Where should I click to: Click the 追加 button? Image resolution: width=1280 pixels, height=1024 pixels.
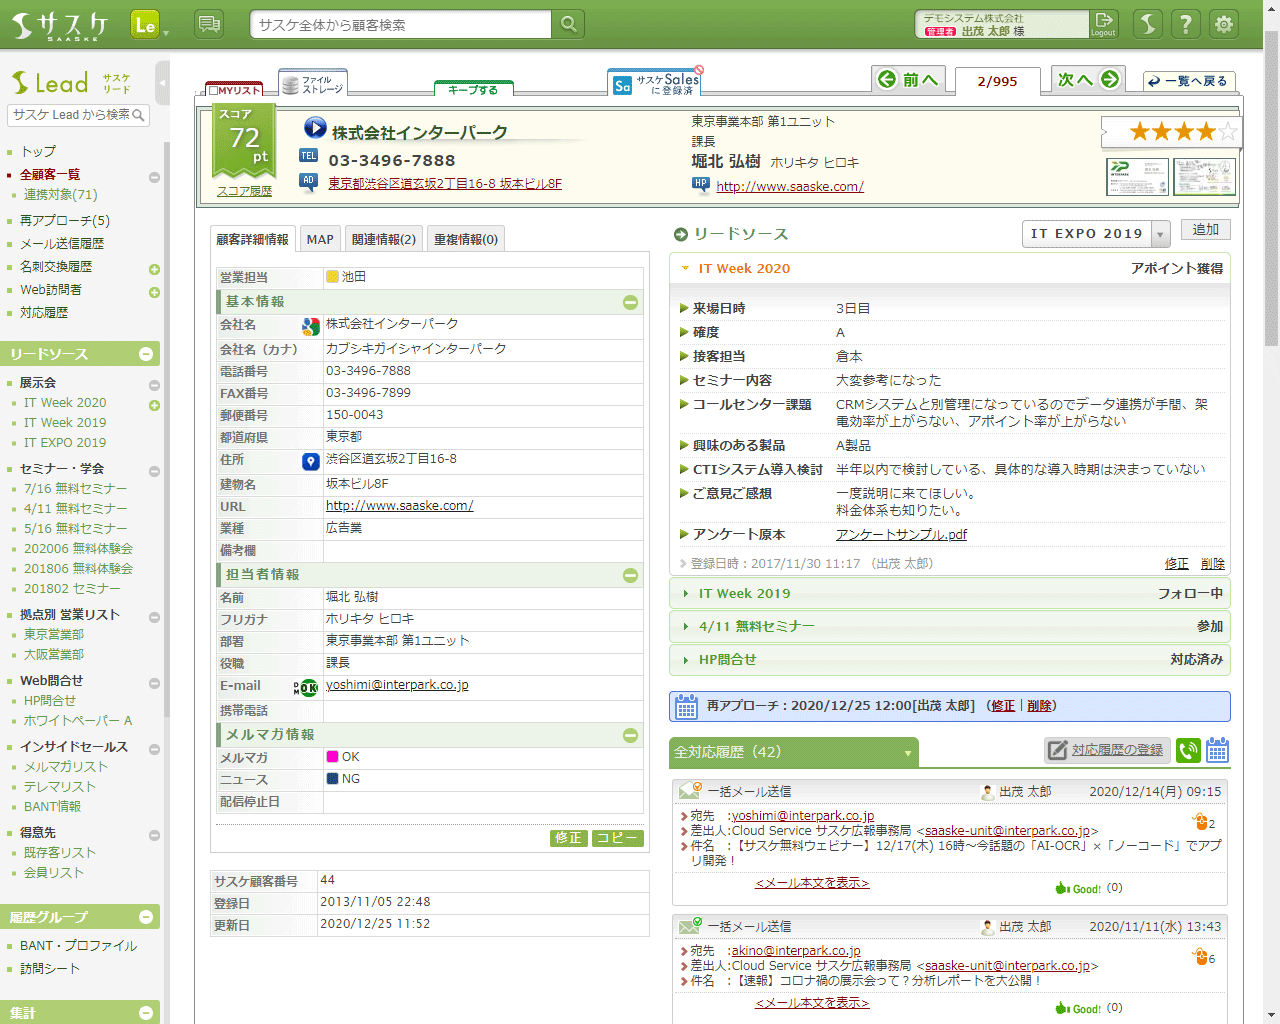coord(1206,230)
